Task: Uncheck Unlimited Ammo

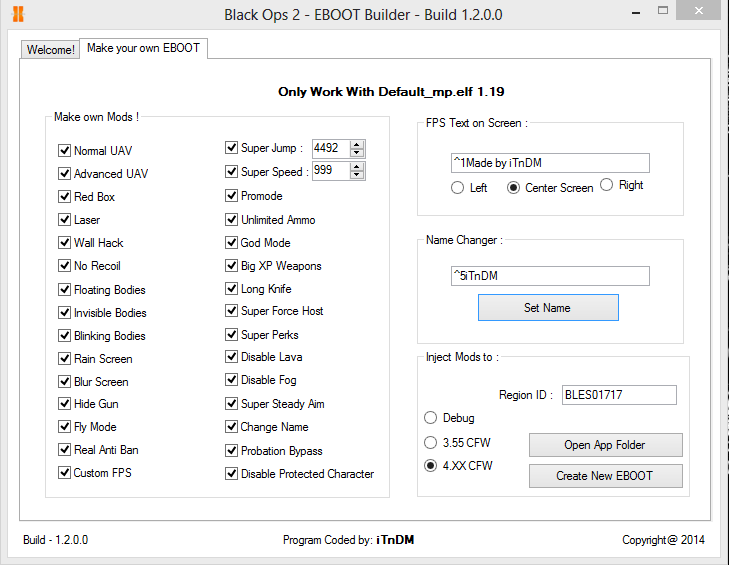Action: 231,219
